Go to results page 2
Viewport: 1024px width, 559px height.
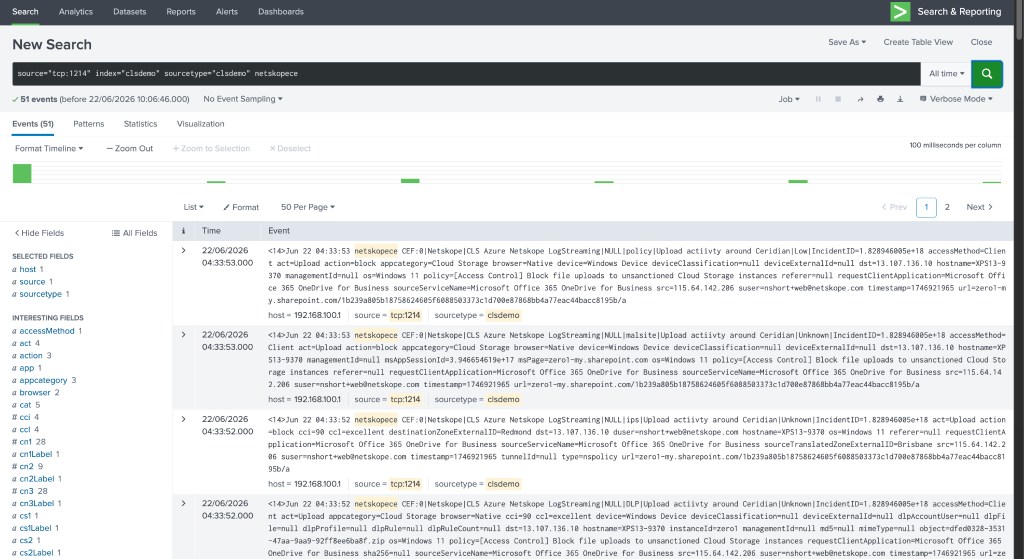(x=947, y=207)
